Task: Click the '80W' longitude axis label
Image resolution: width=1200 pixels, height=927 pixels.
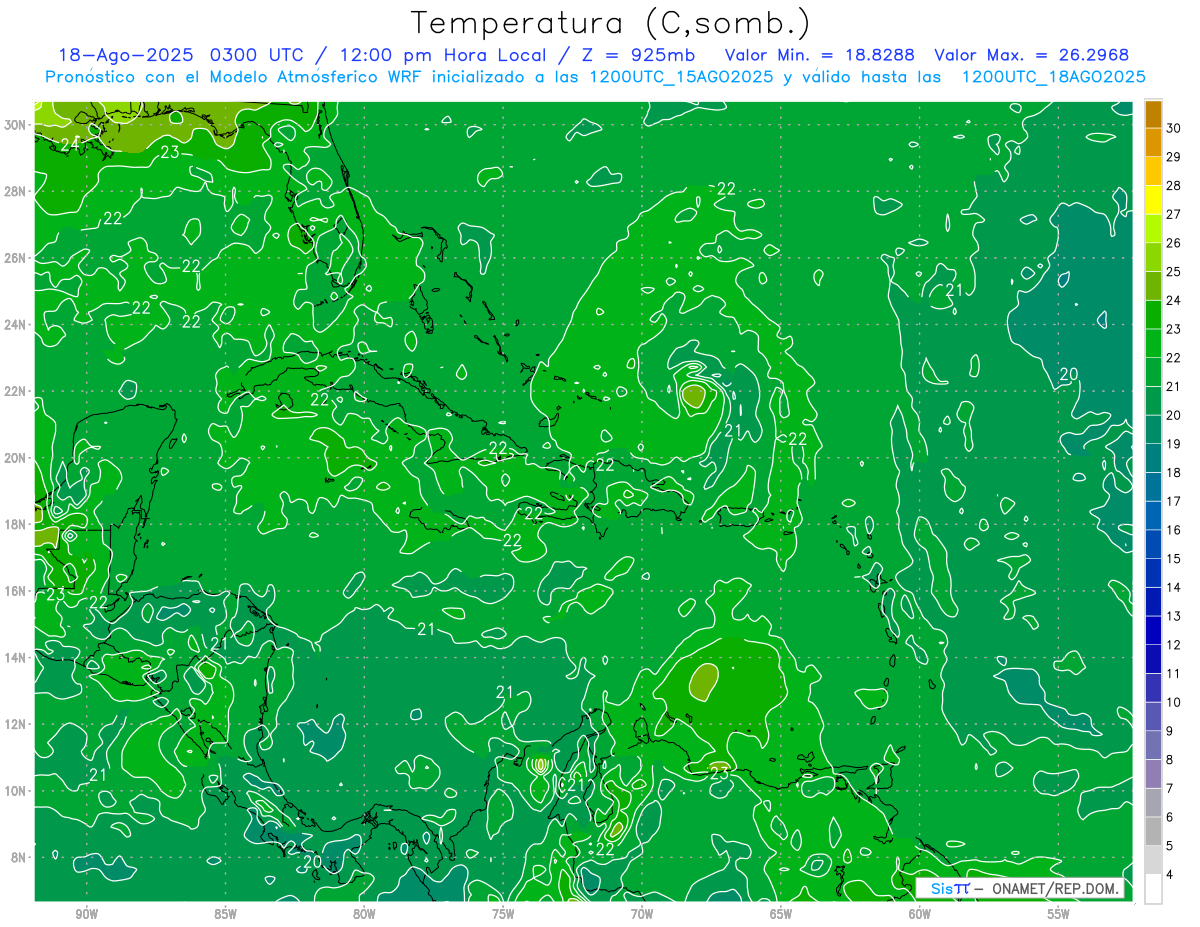Action: click(364, 915)
